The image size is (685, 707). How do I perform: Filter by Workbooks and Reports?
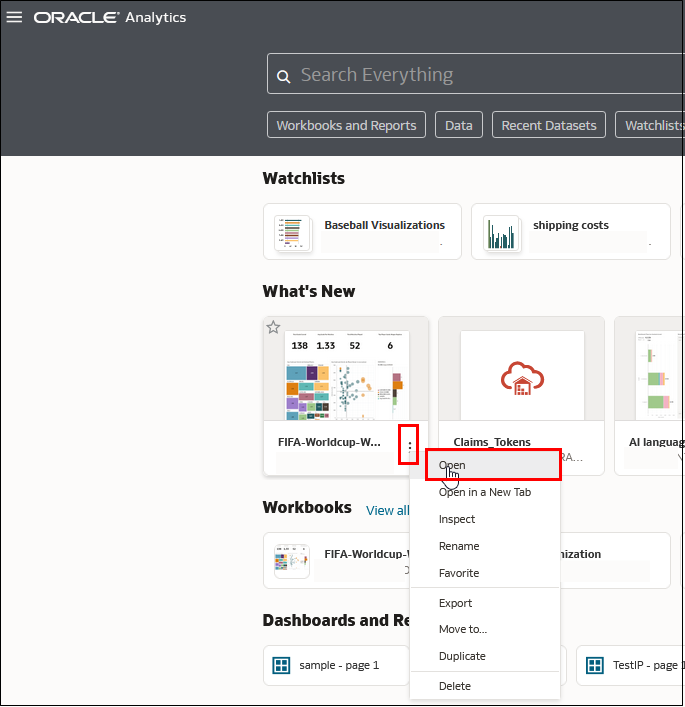[346, 125]
